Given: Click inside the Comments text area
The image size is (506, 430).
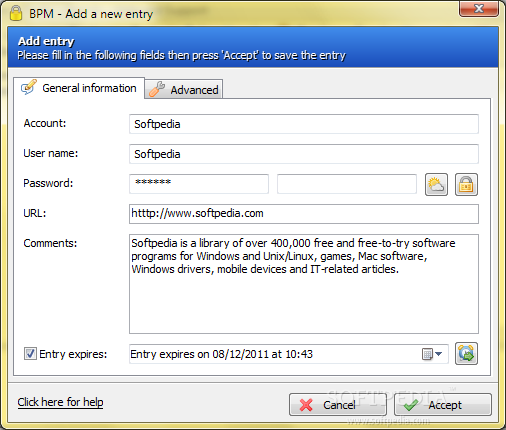Looking at the screenshot, I should coord(304,284).
